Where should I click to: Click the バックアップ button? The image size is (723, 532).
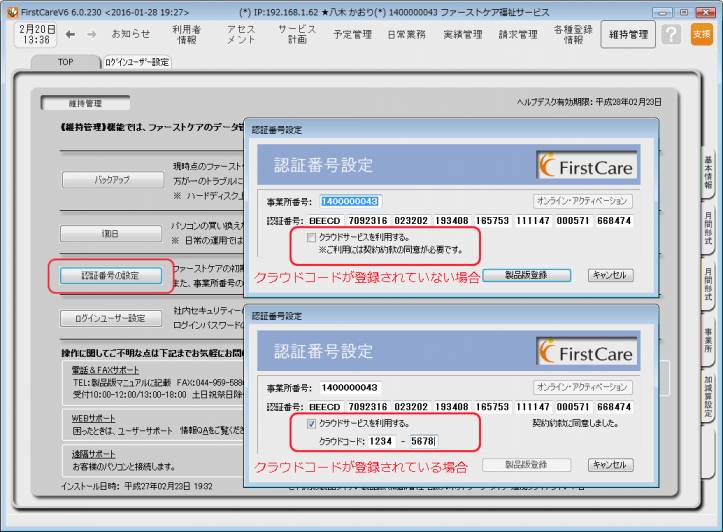point(111,180)
